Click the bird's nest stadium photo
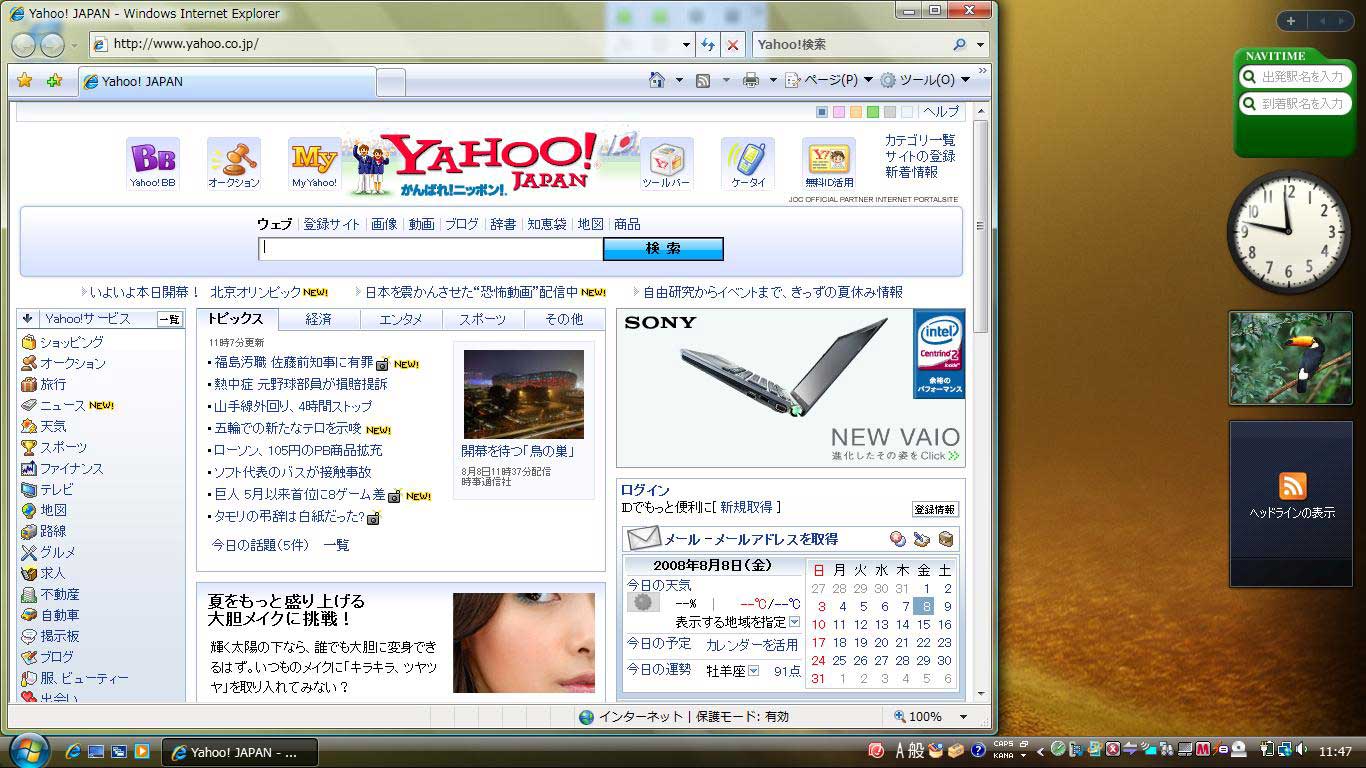Viewport: 1366px width, 768px height. pyautogui.click(x=524, y=394)
